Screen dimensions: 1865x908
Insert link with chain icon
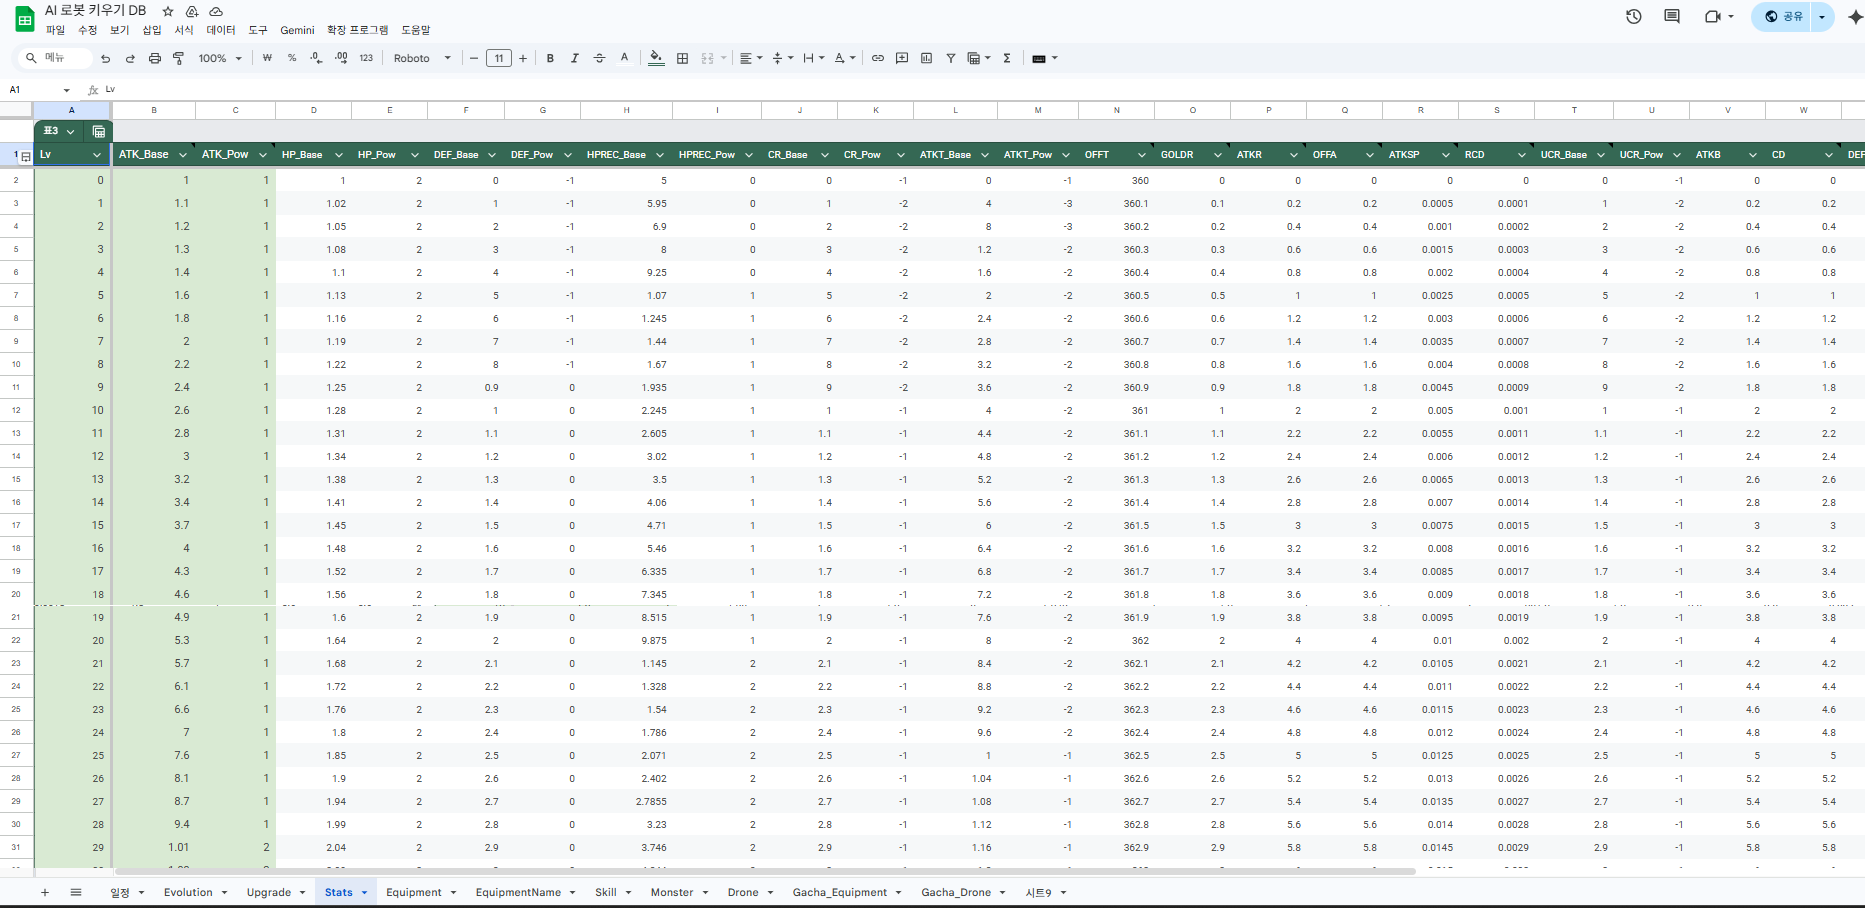click(x=877, y=58)
